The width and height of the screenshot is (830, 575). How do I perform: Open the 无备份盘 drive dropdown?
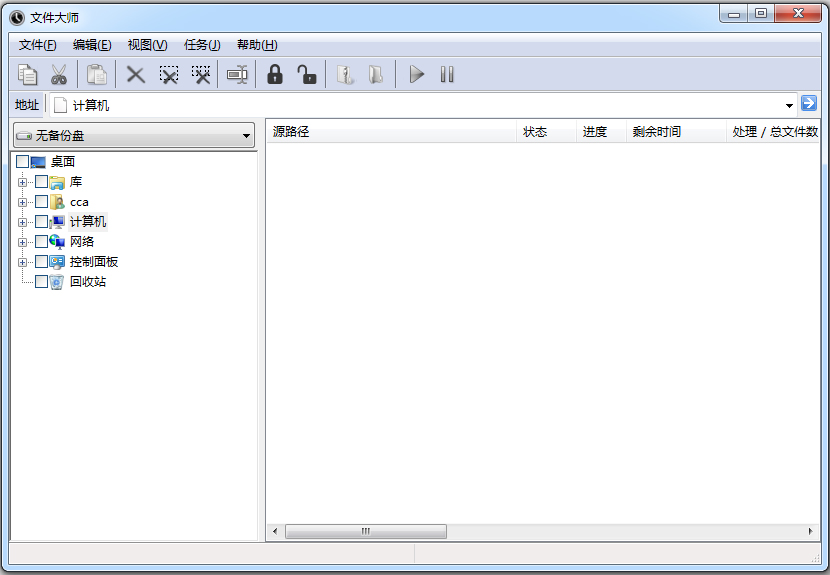(134, 136)
